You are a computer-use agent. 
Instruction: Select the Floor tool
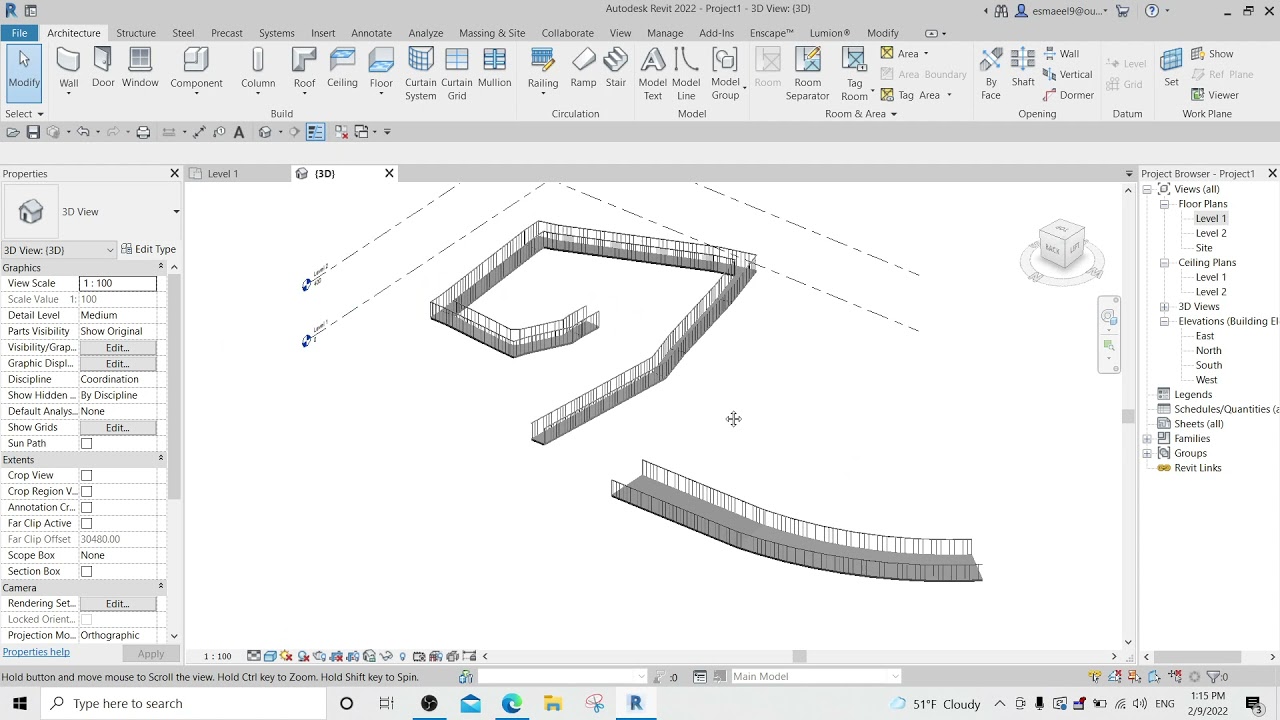click(x=381, y=69)
